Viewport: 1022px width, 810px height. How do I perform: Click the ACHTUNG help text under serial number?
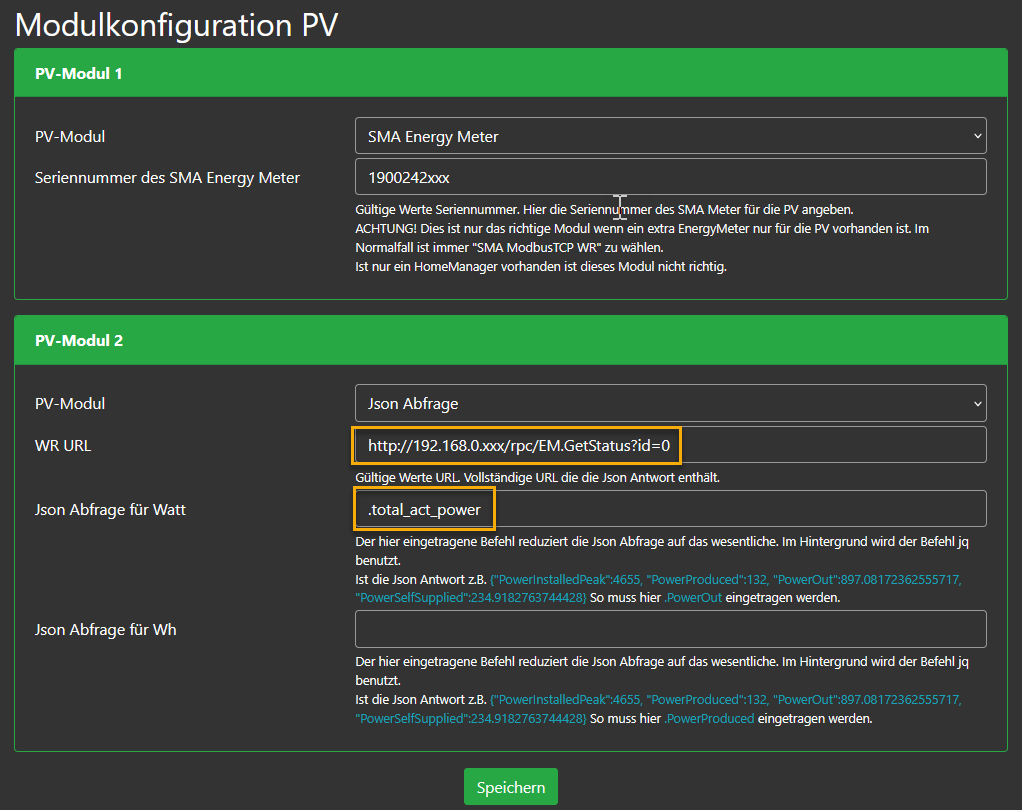point(642,229)
